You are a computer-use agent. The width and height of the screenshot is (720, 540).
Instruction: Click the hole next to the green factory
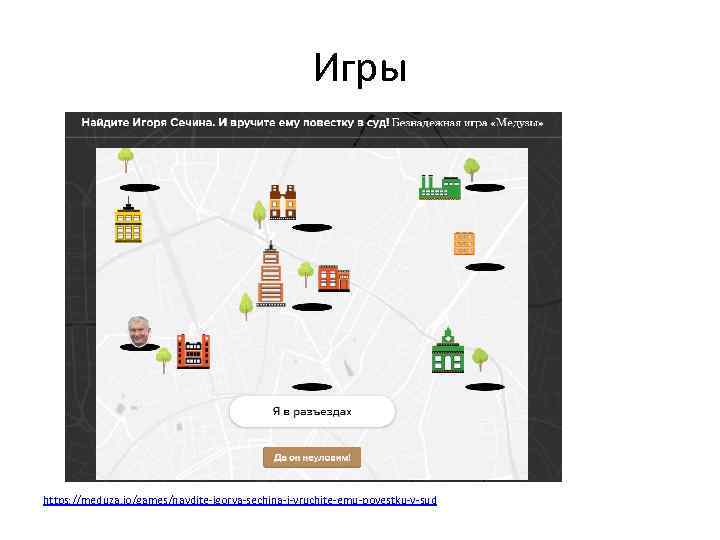click(485, 187)
